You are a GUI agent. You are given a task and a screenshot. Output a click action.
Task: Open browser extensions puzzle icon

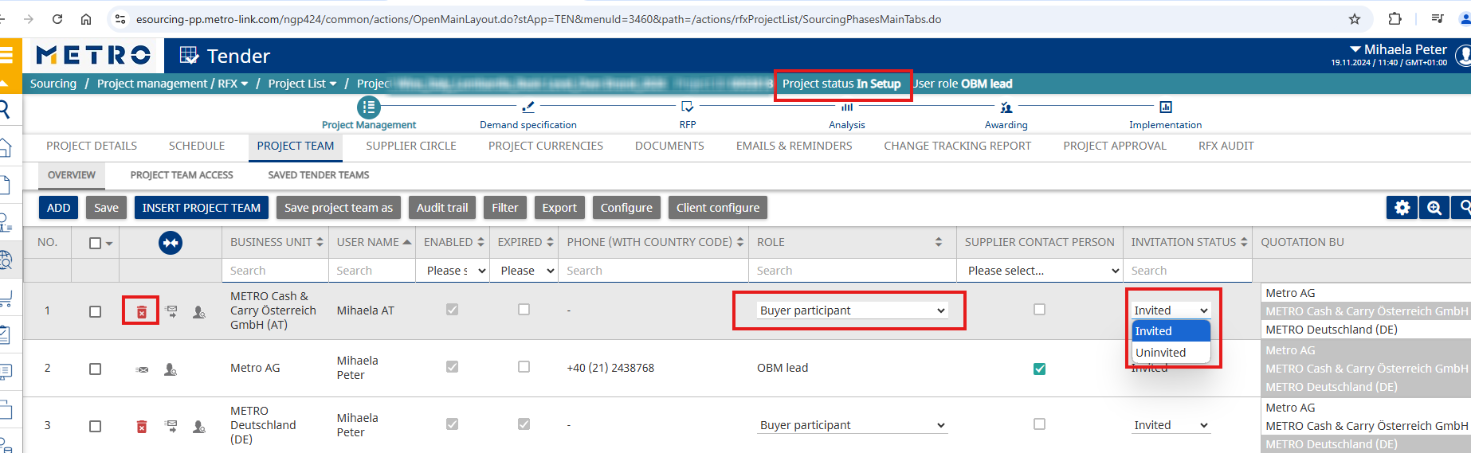click(1395, 18)
